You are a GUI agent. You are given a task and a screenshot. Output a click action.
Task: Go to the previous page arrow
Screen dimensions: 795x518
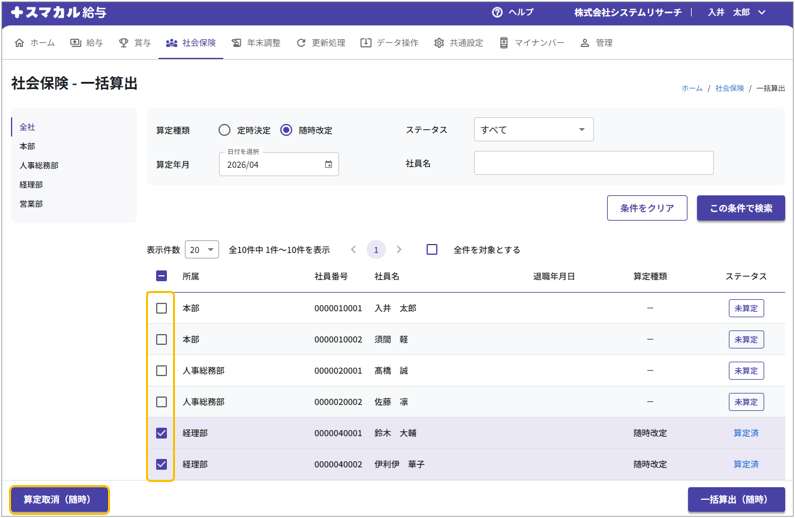[353, 250]
